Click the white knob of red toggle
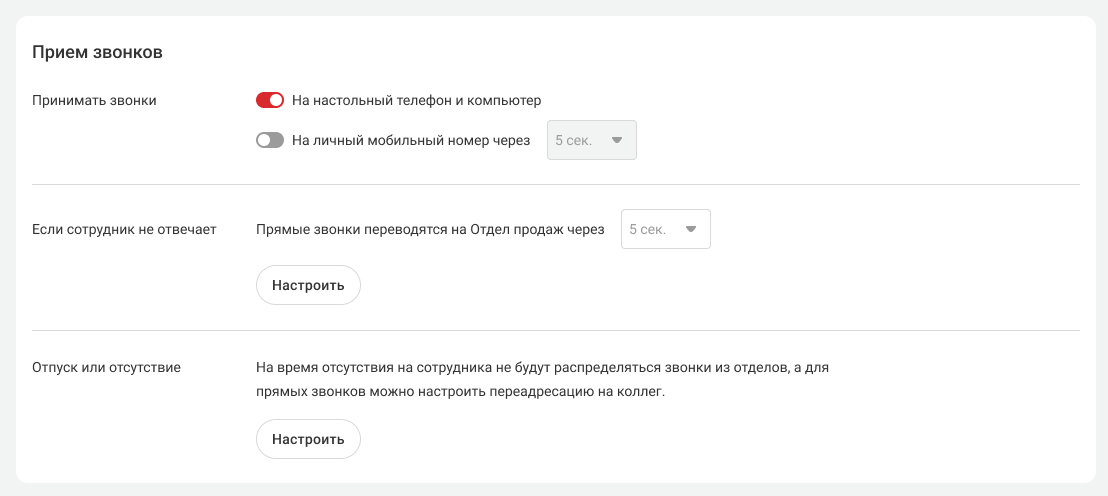 click(x=277, y=100)
